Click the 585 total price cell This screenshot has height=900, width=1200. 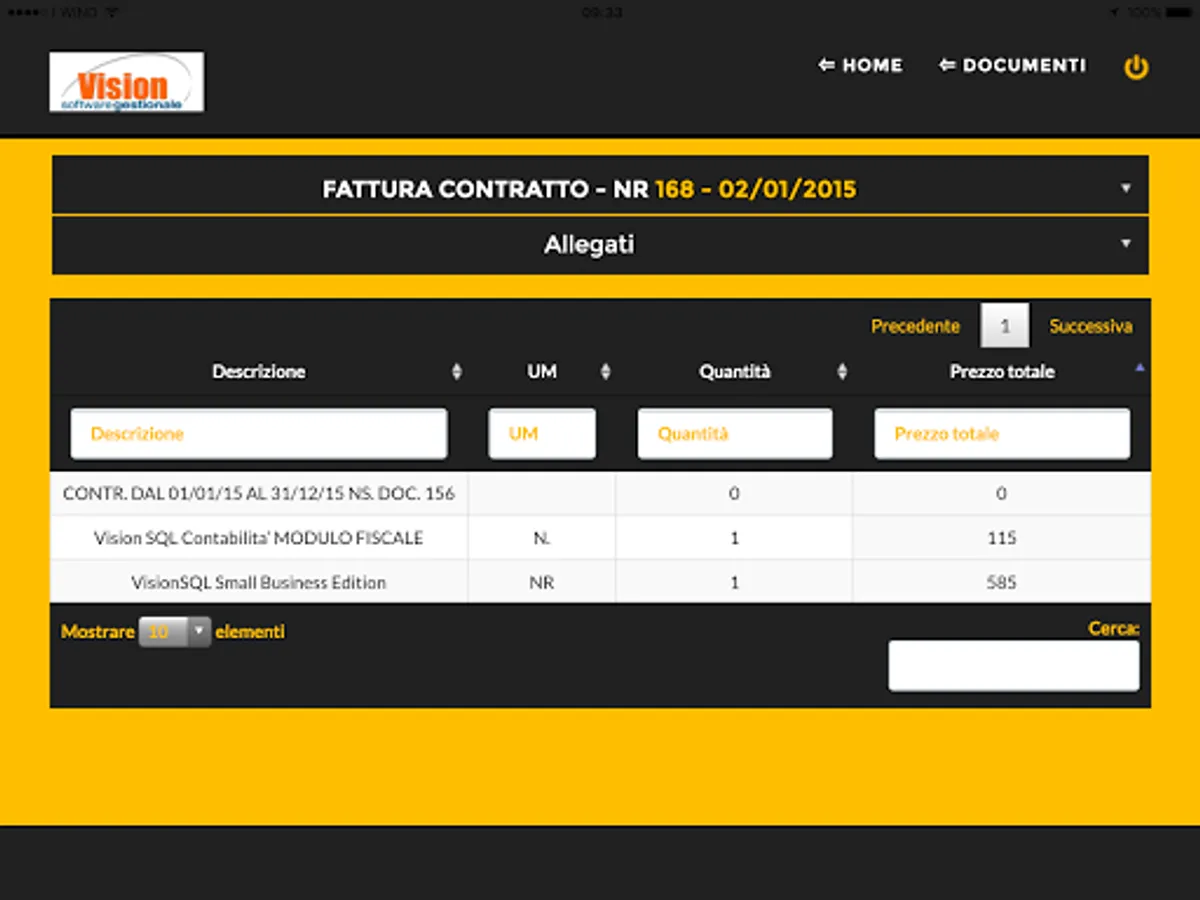[1002, 582]
